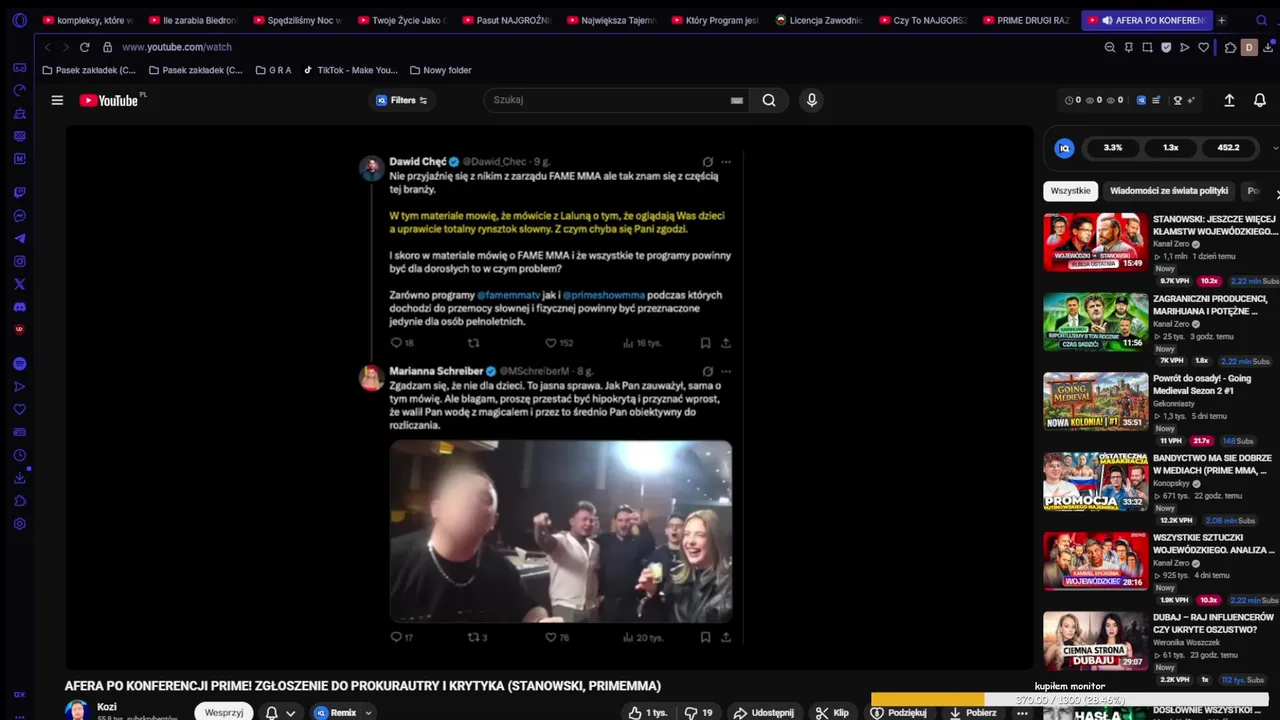Expand the vidIQ stats panel chevron

point(1275,148)
